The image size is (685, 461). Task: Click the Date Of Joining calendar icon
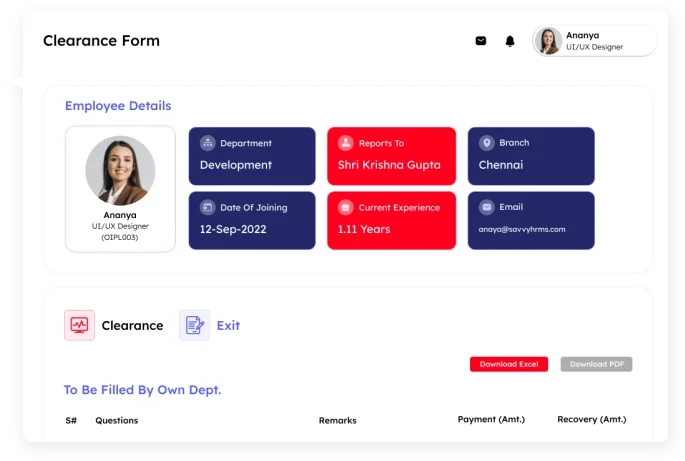(208, 208)
